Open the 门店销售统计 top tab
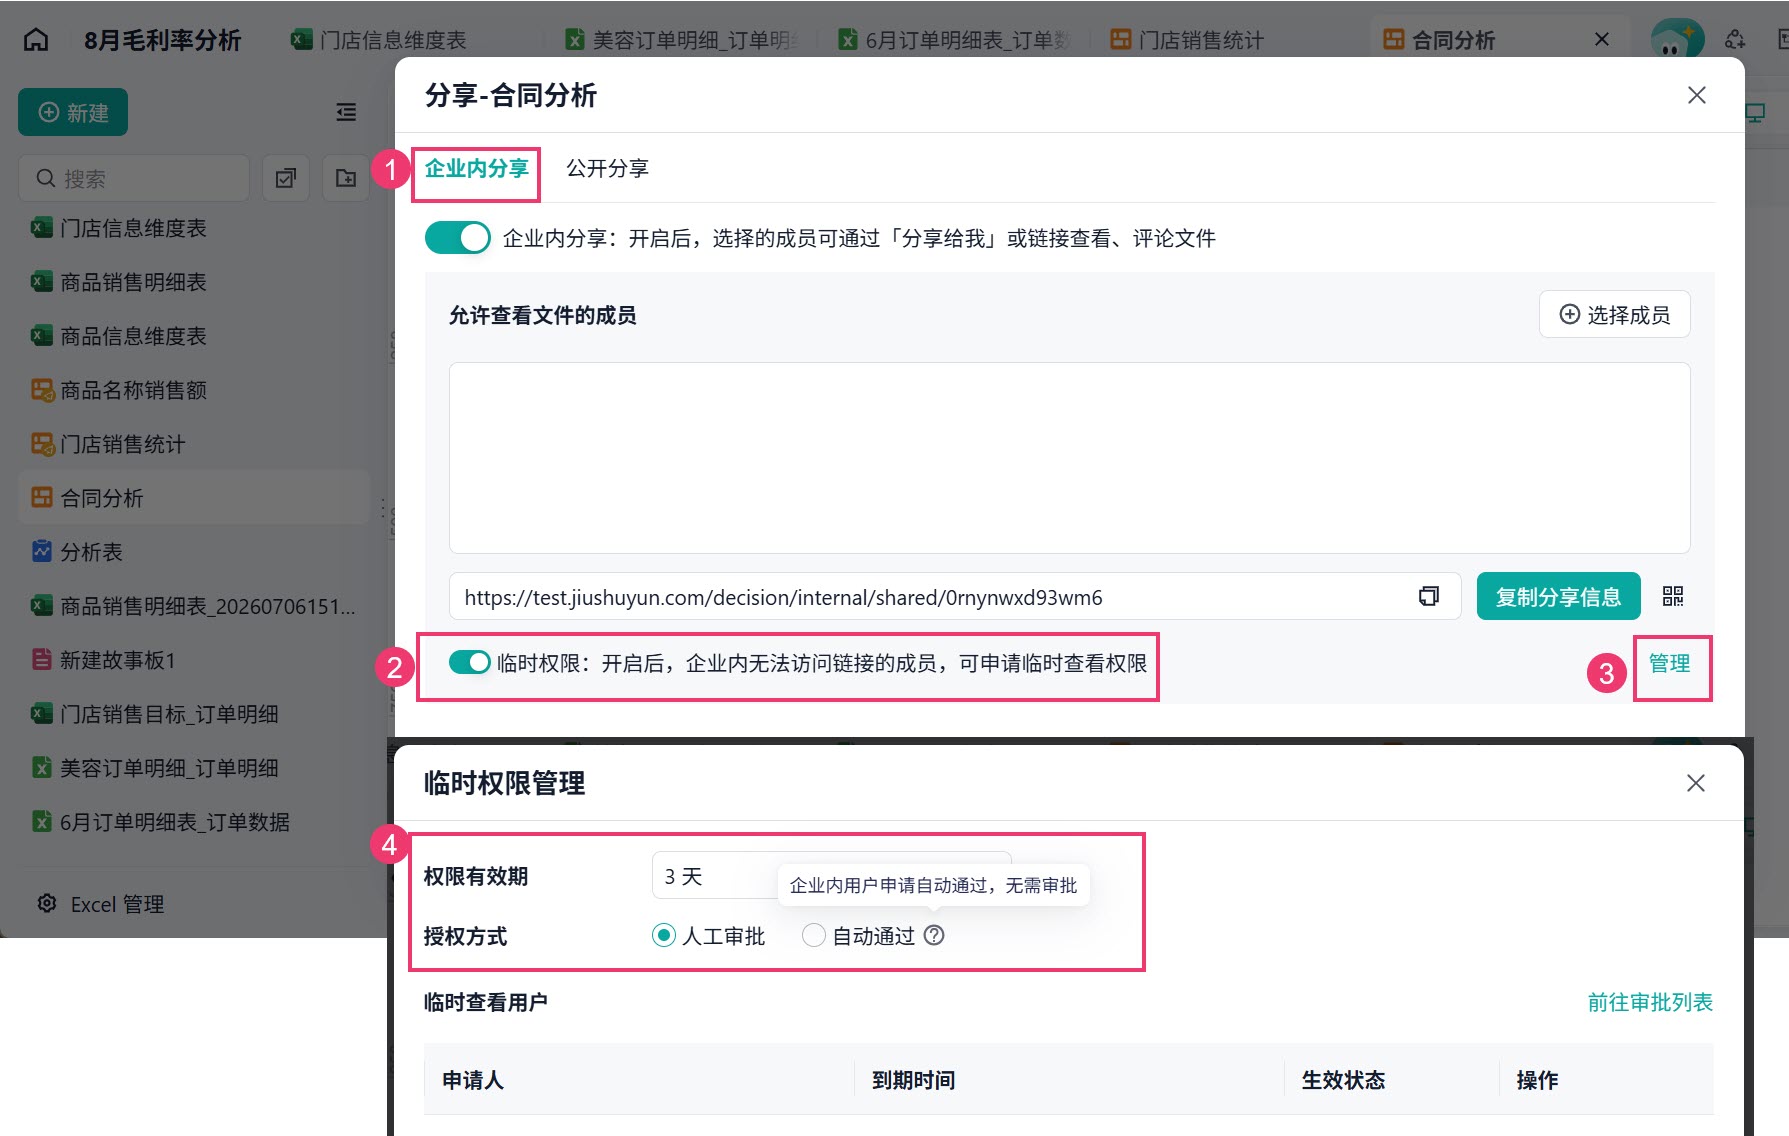The height and width of the screenshot is (1136, 1789). (x=1188, y=40)
